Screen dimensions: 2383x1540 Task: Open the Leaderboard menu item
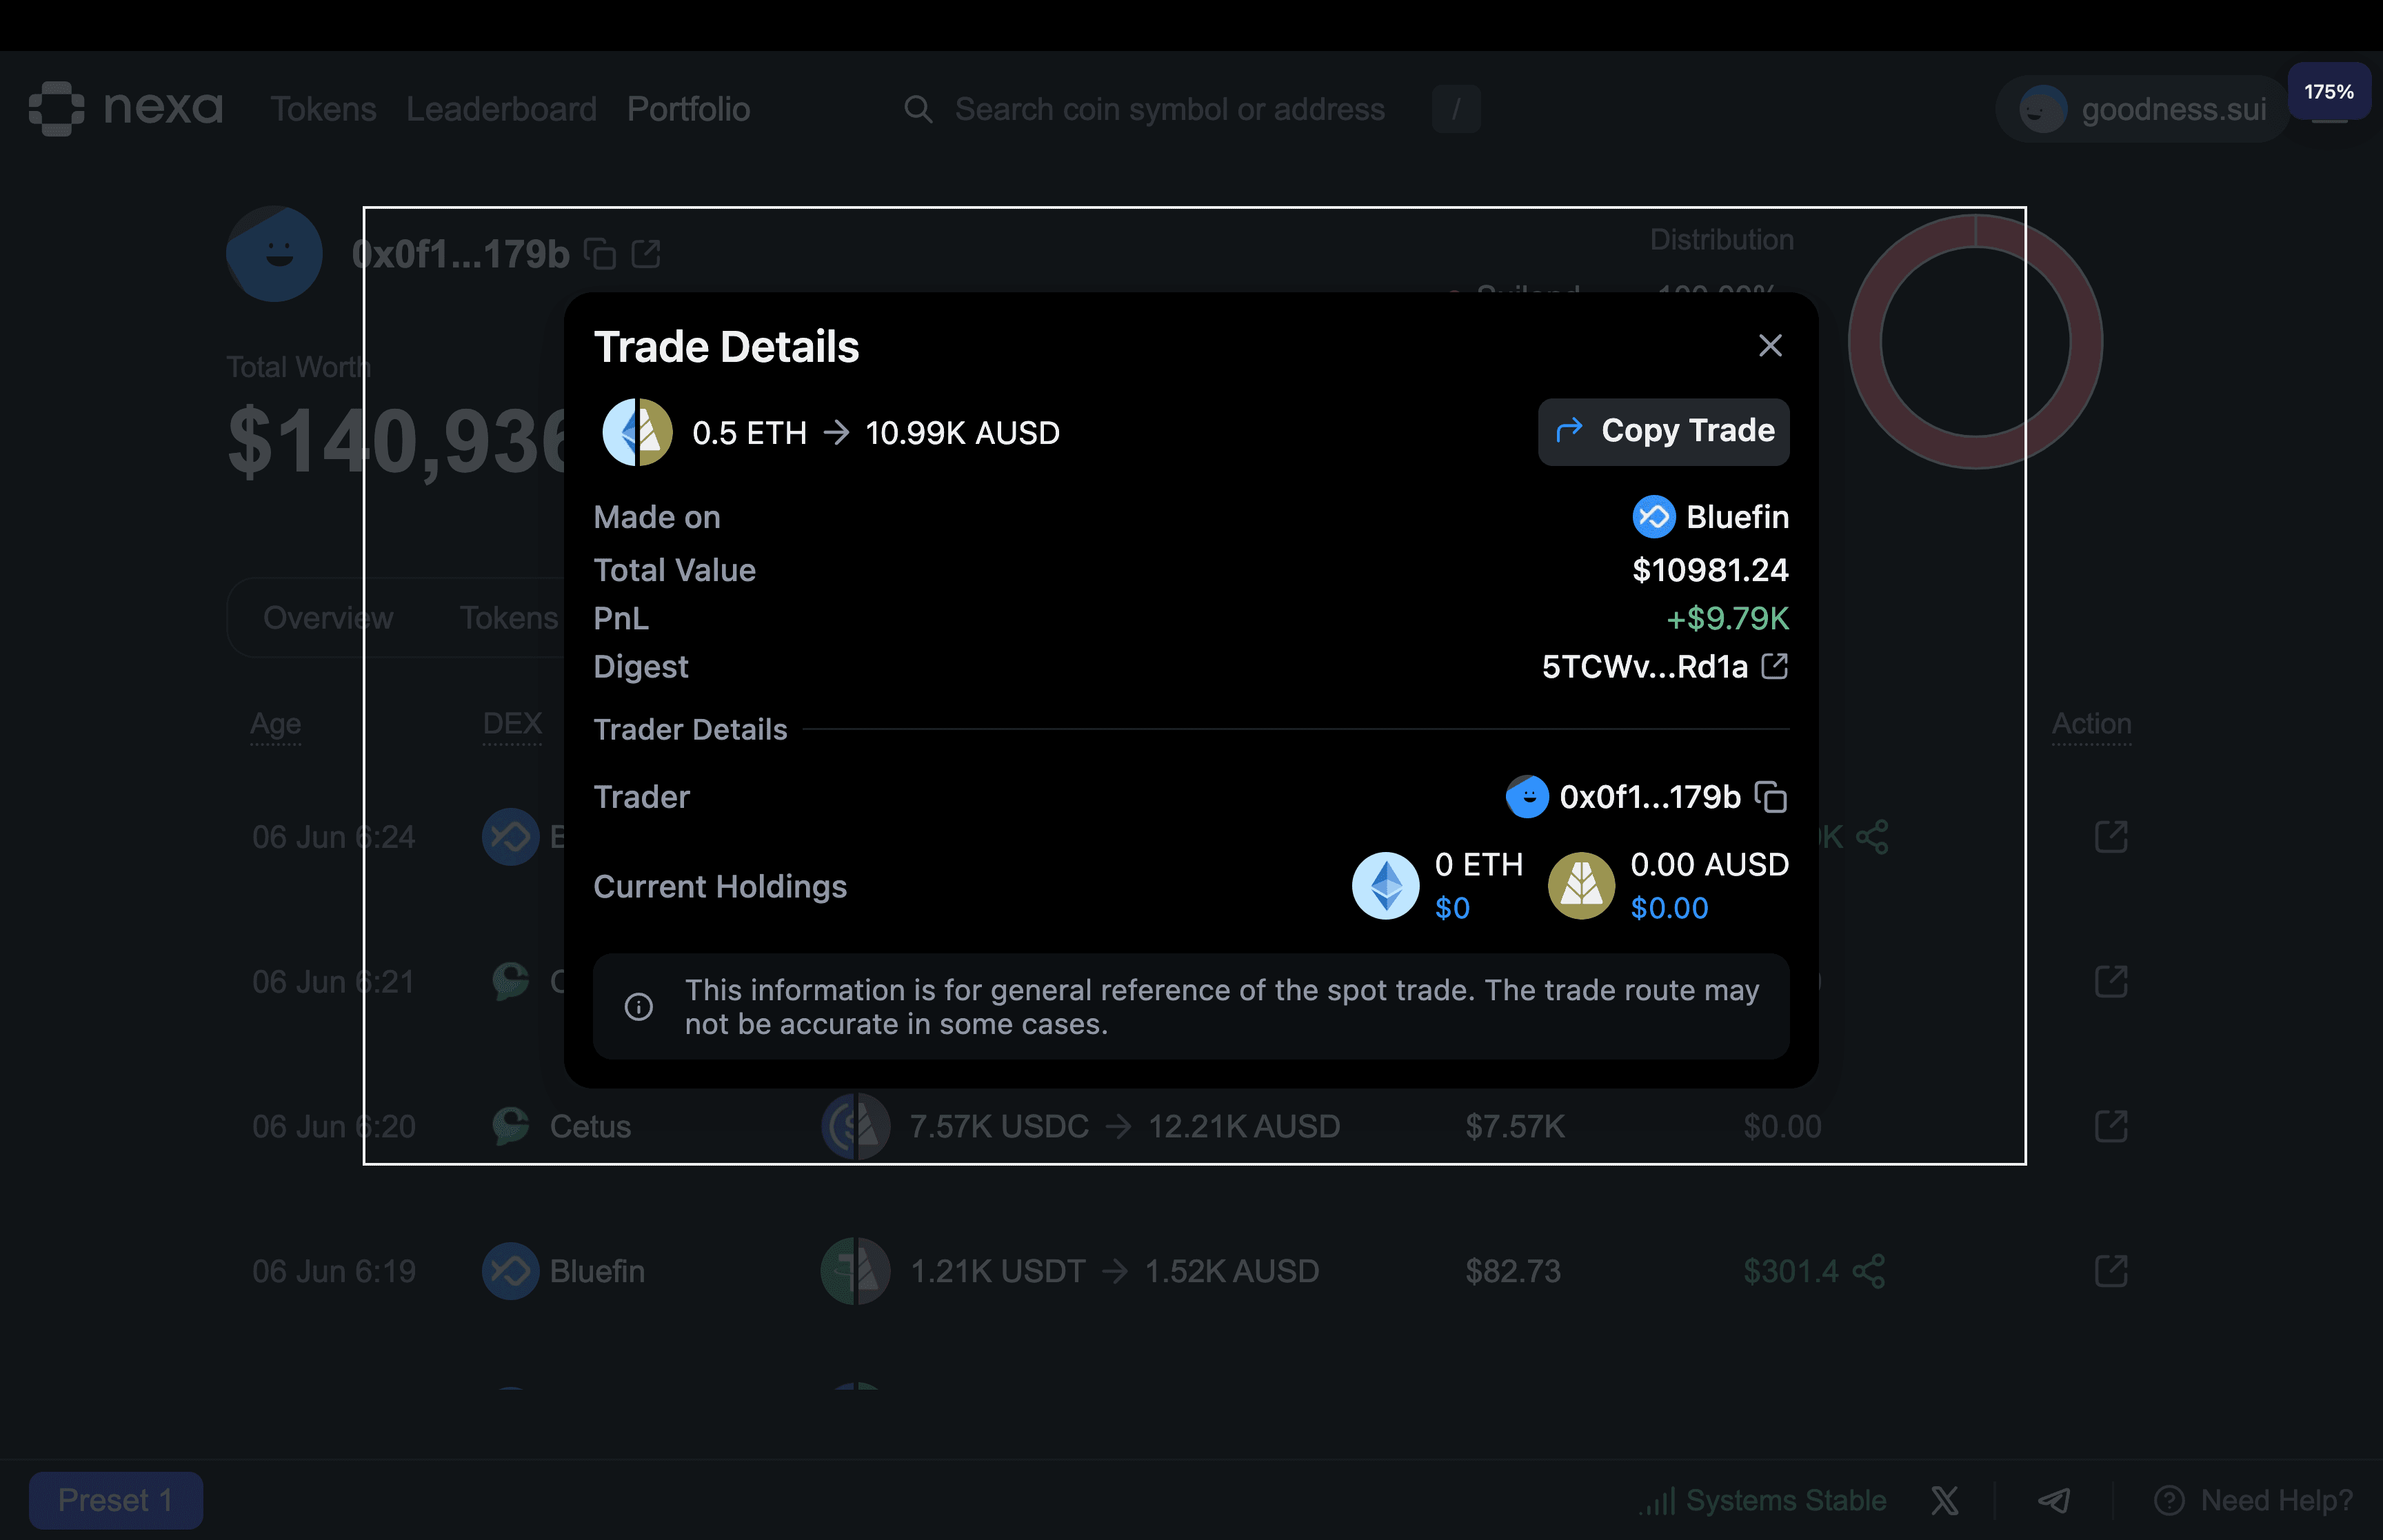[x=501, y=108]
